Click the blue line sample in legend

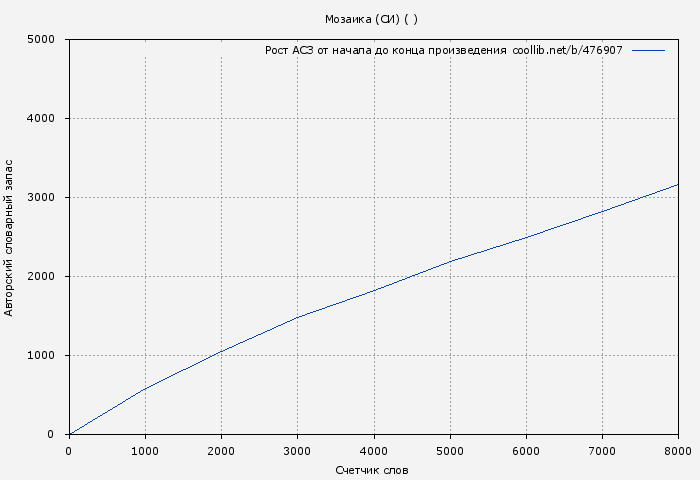648,50
